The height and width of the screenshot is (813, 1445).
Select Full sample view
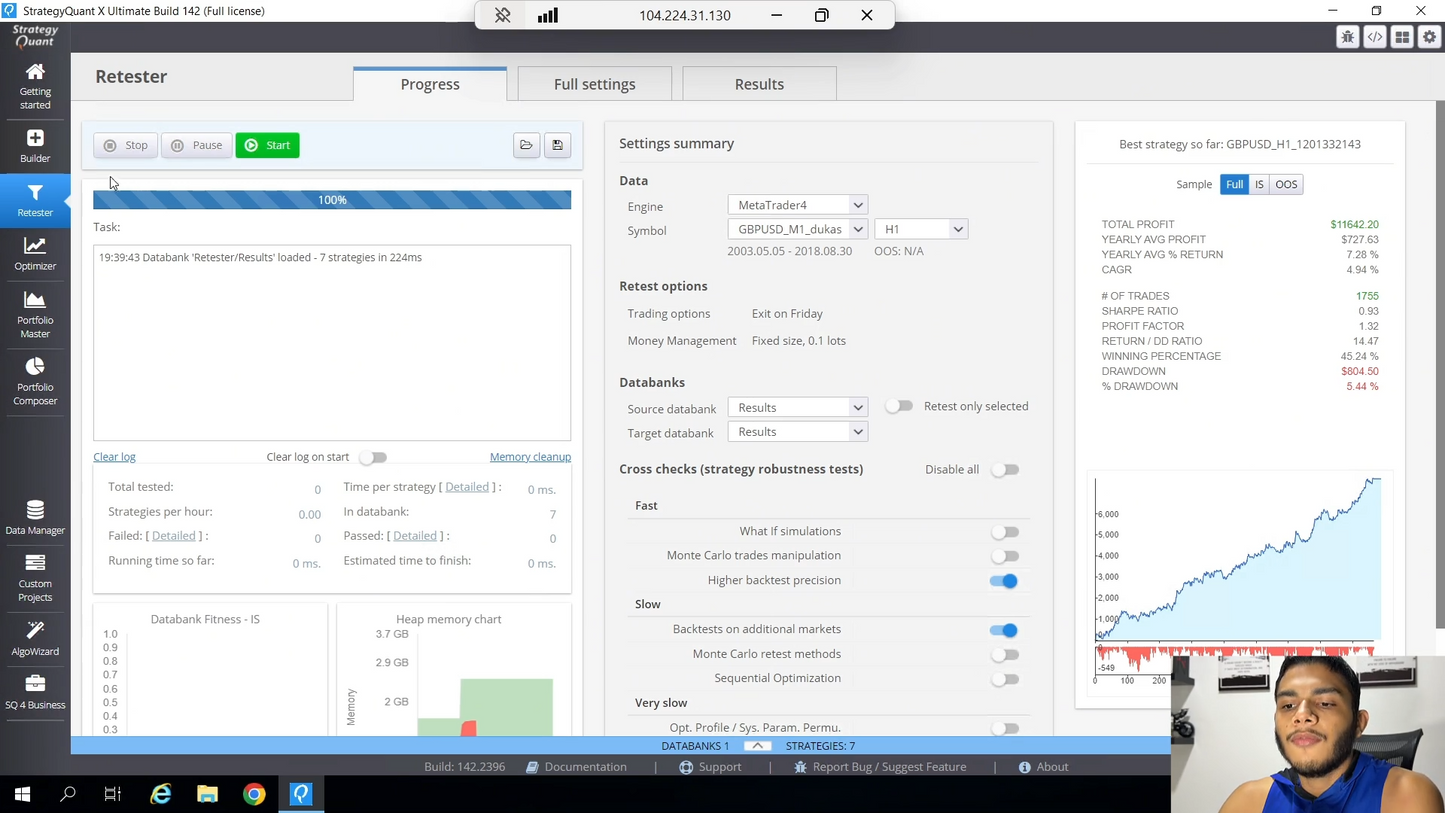point(1234,184)
